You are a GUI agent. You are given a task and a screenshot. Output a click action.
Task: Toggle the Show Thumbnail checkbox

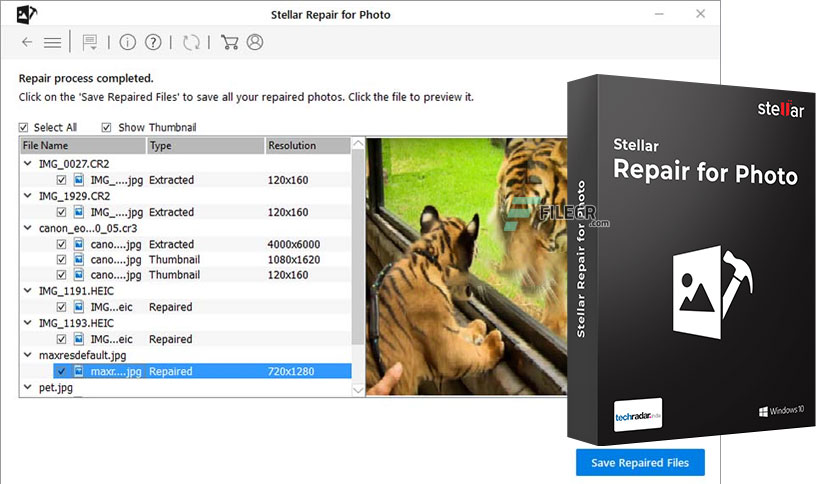coord(107,127)
